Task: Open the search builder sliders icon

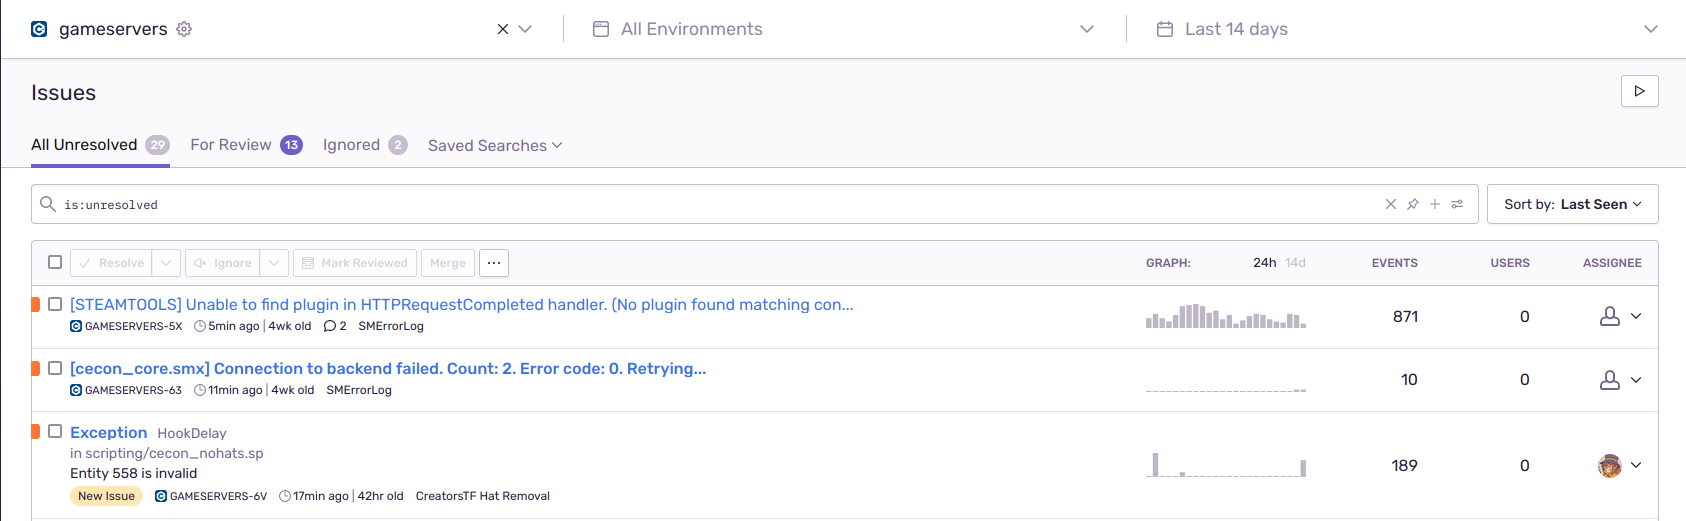Action: (x=1458, y=204)
